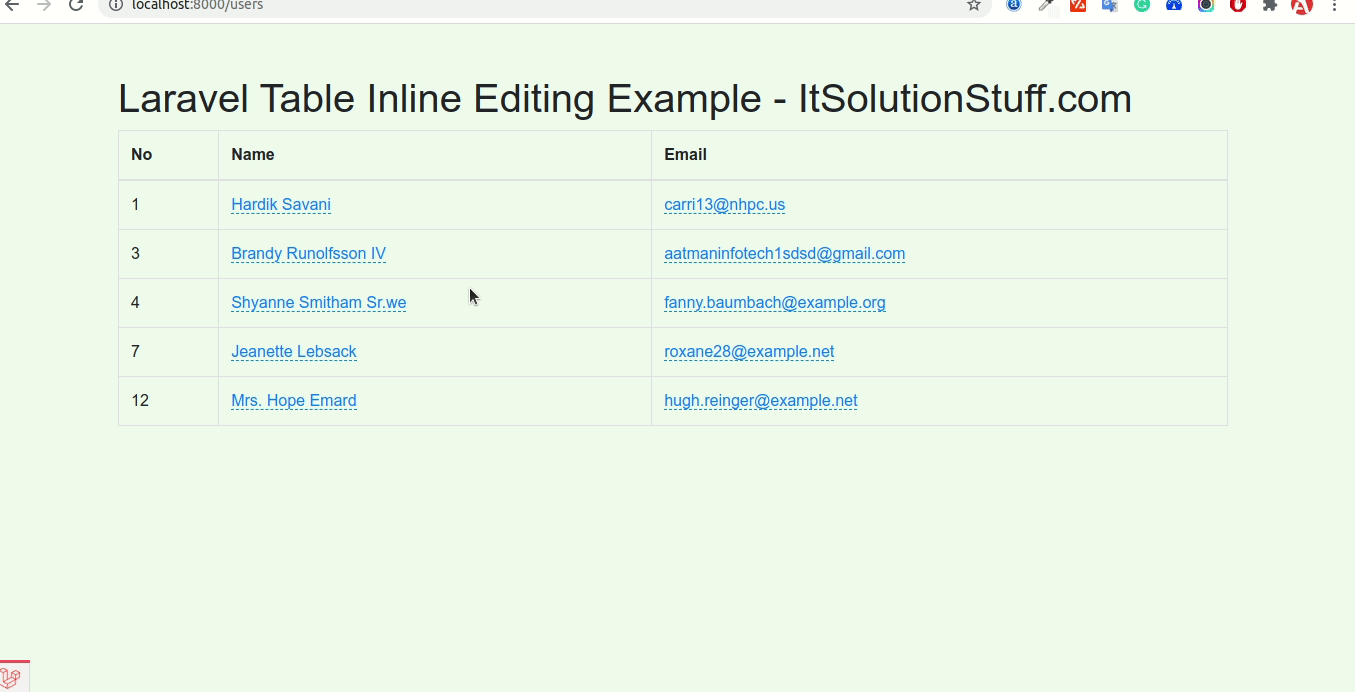This screenshot has width=1355, height=692.
Task: Edit the email roxane28@example.net
Action: point(749,351)
